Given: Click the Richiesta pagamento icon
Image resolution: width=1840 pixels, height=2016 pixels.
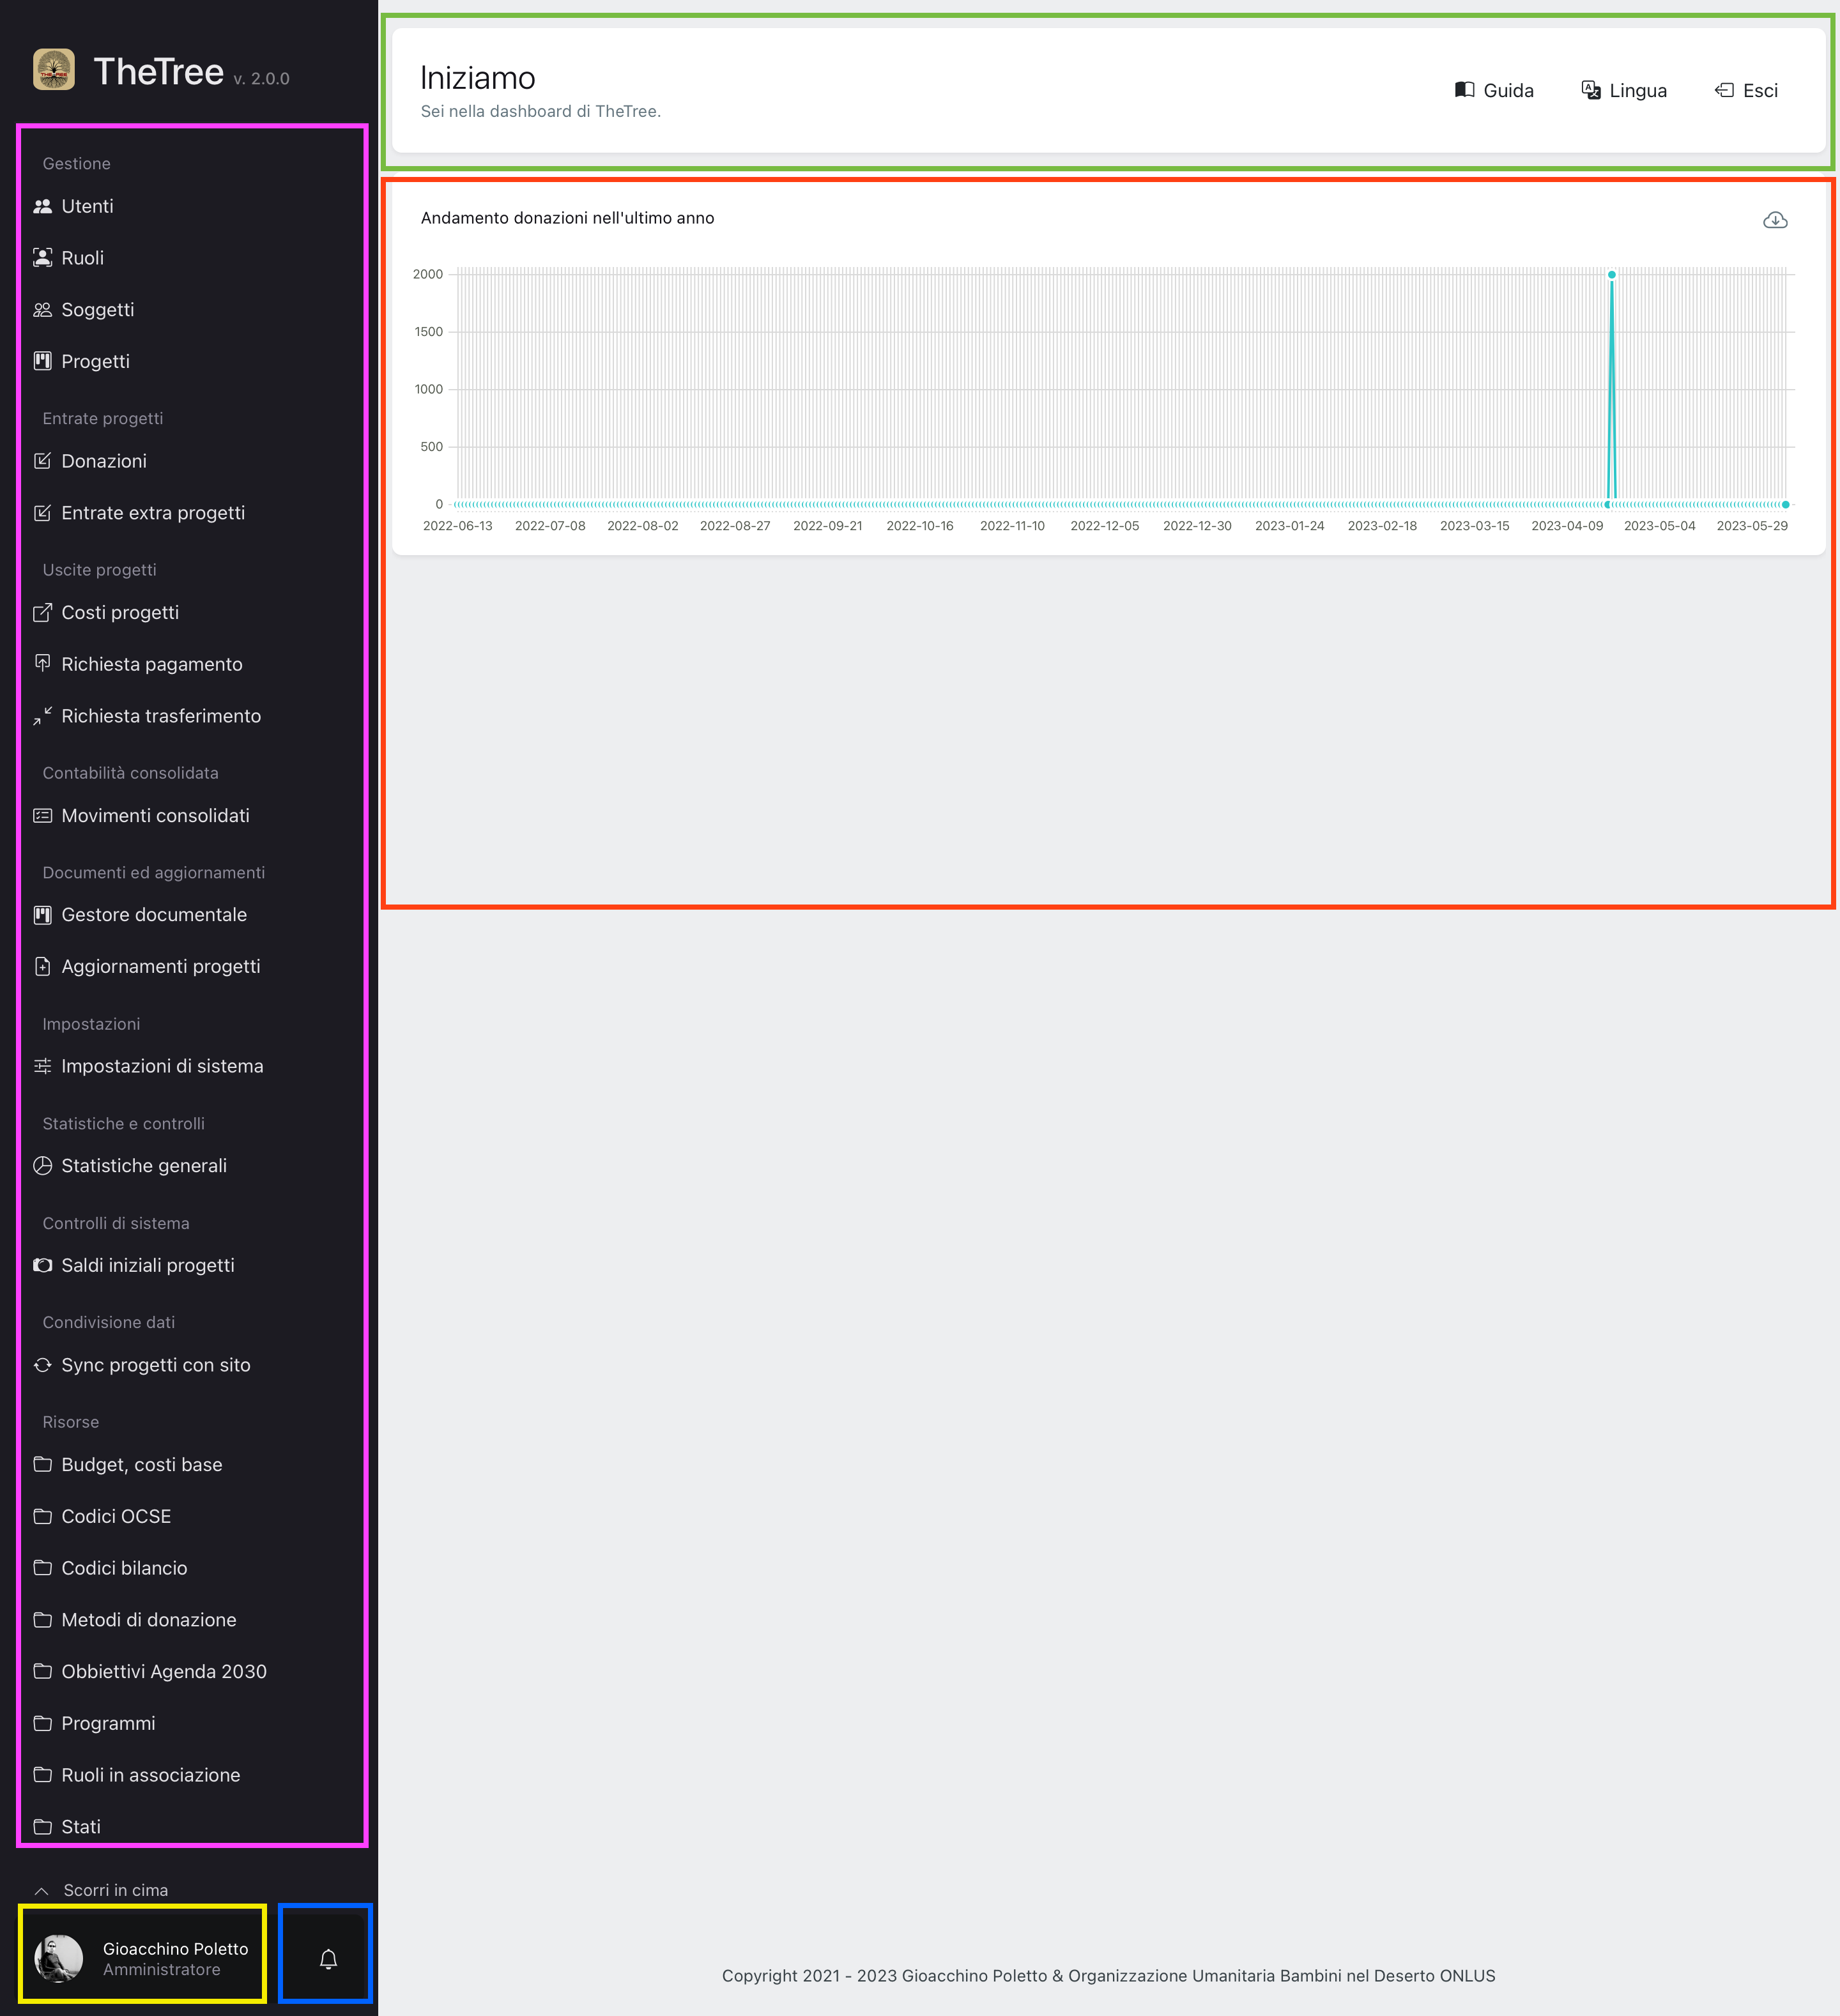Looking at the screenshot, I should (x=42, y=664).
